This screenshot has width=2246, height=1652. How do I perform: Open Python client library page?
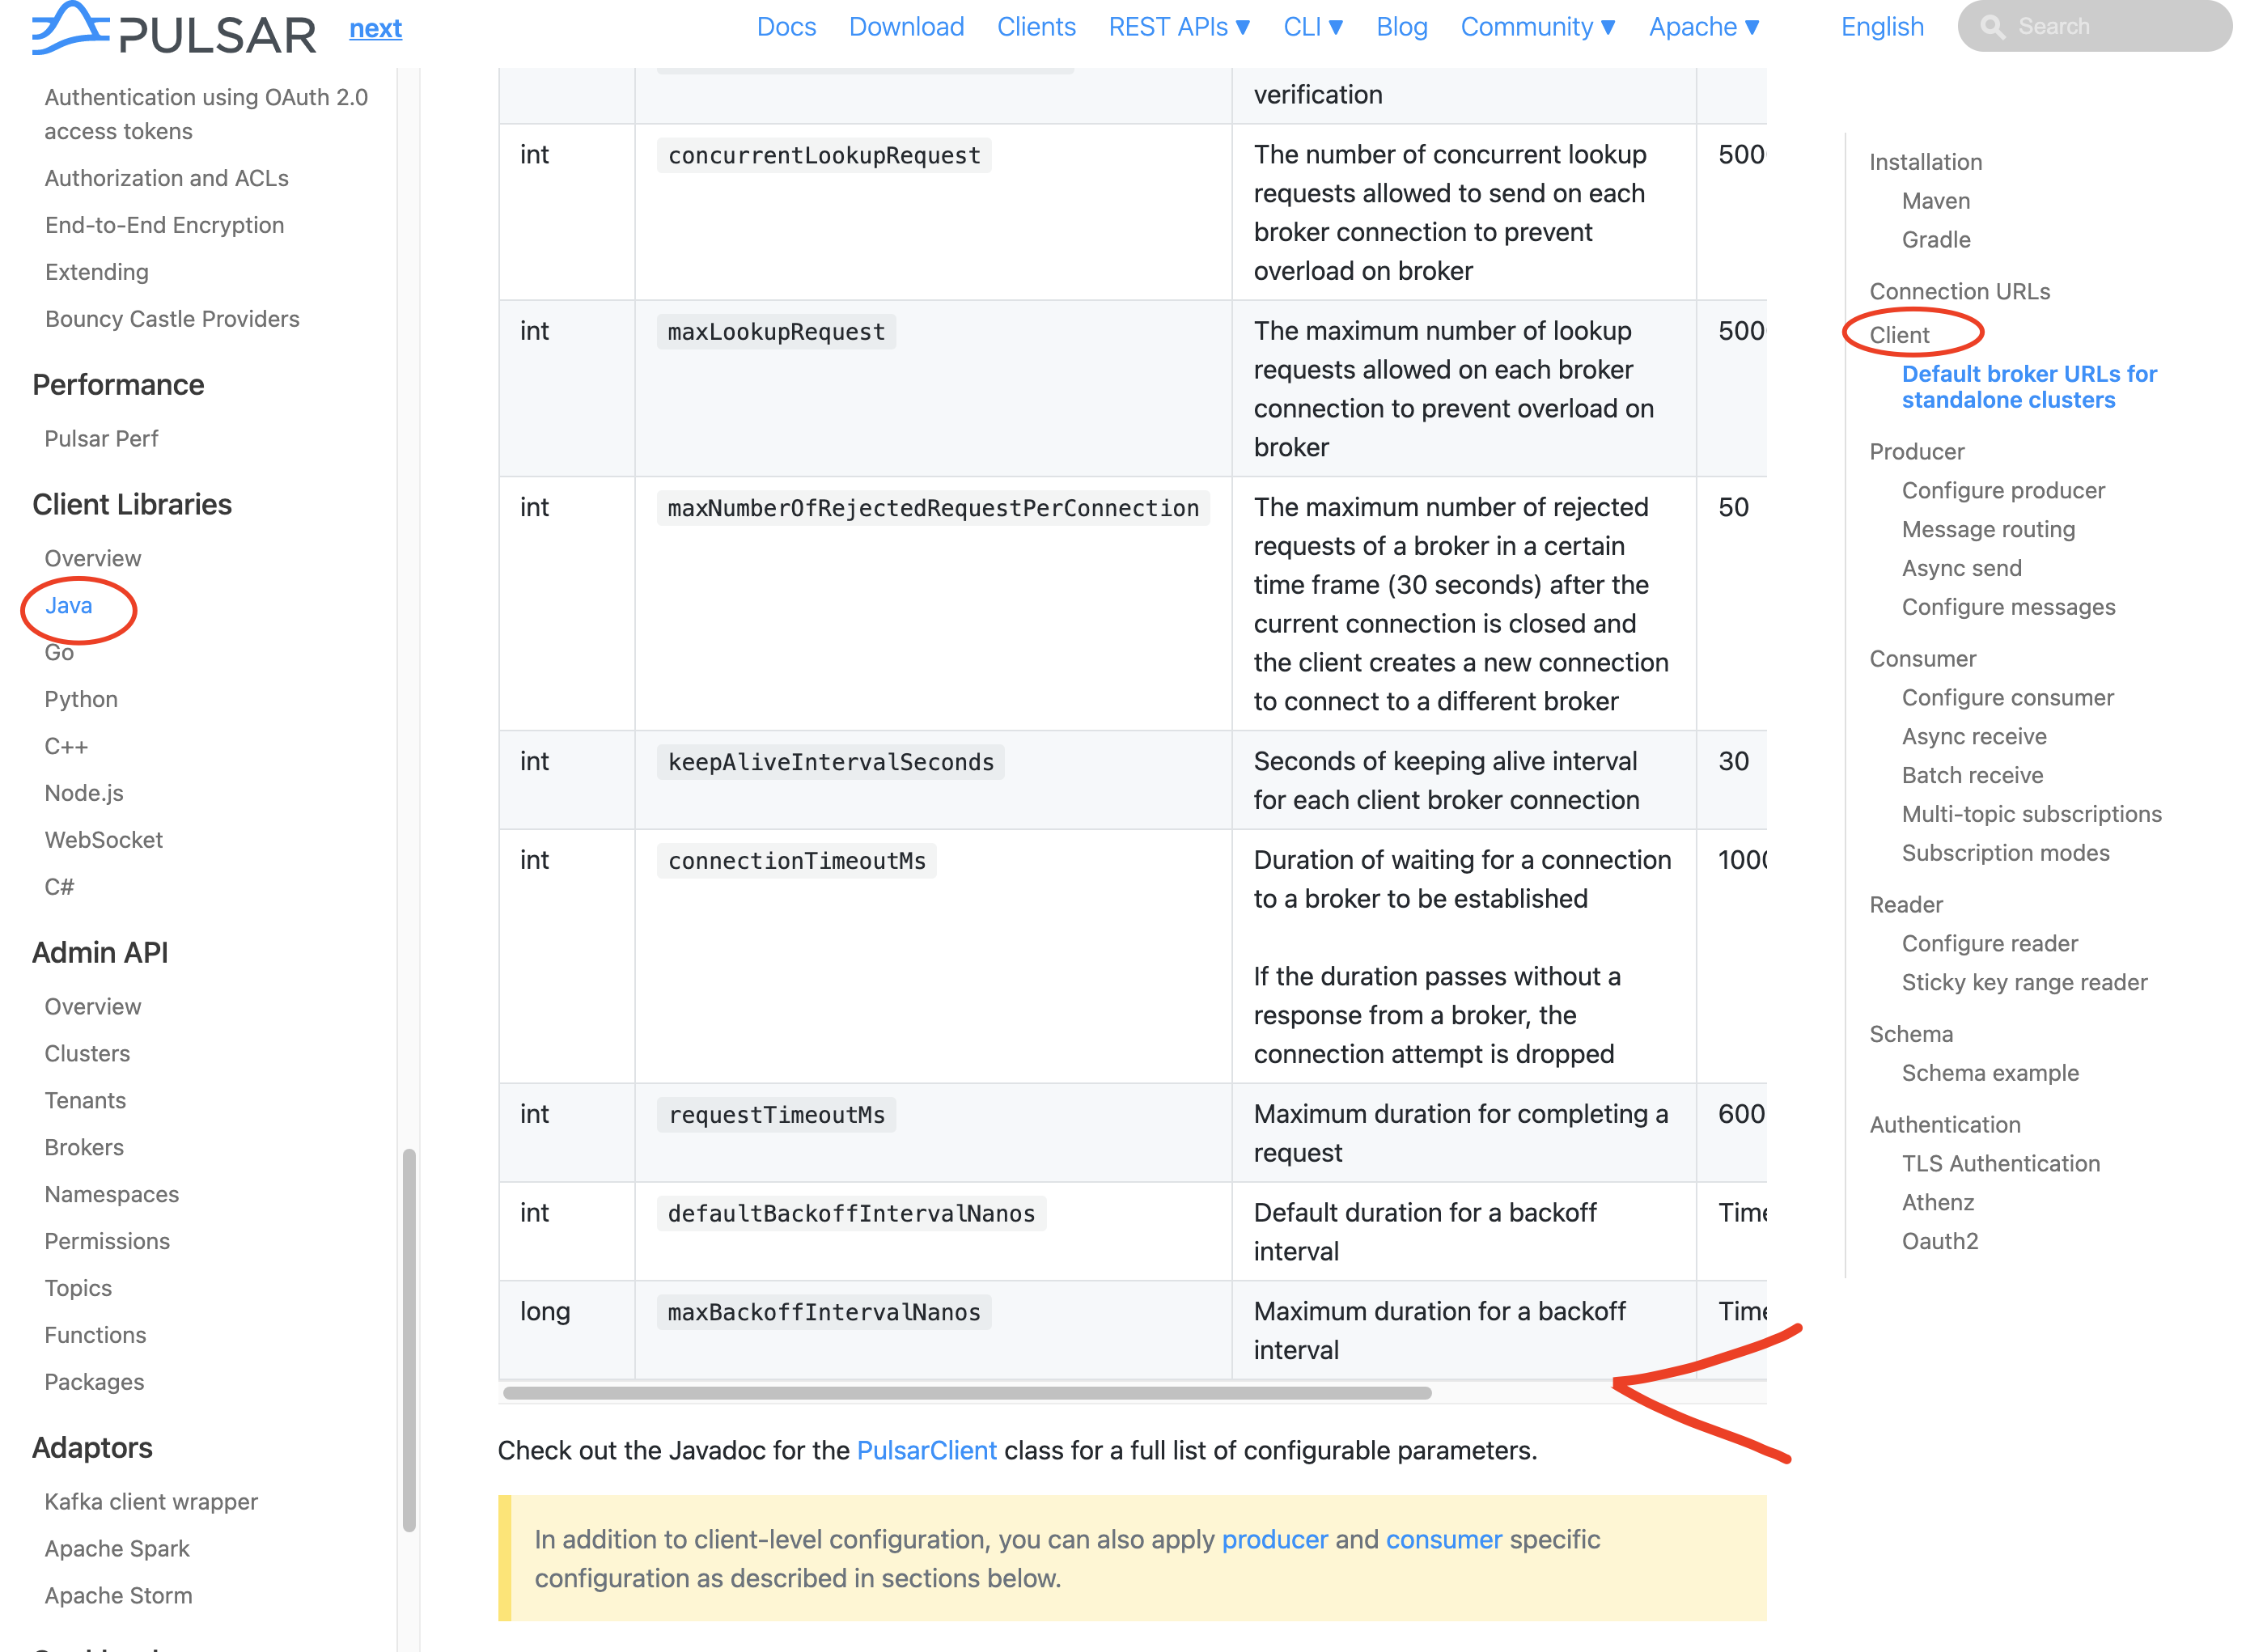[x=81, y=699]
